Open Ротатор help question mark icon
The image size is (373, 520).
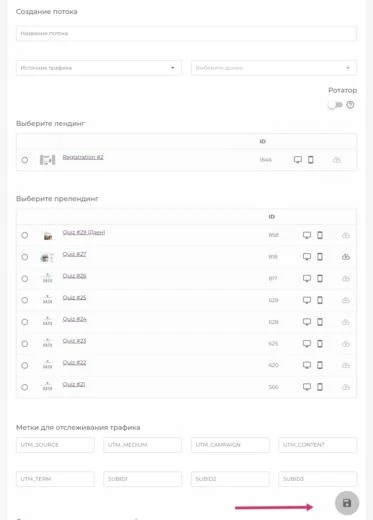350,105
